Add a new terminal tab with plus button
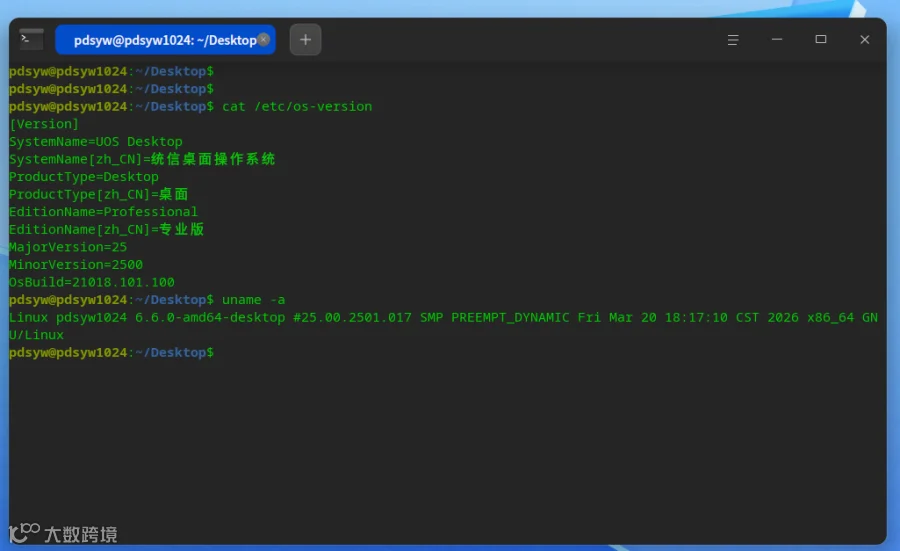This screenshot has height=551, width=900. click(305, 40)
